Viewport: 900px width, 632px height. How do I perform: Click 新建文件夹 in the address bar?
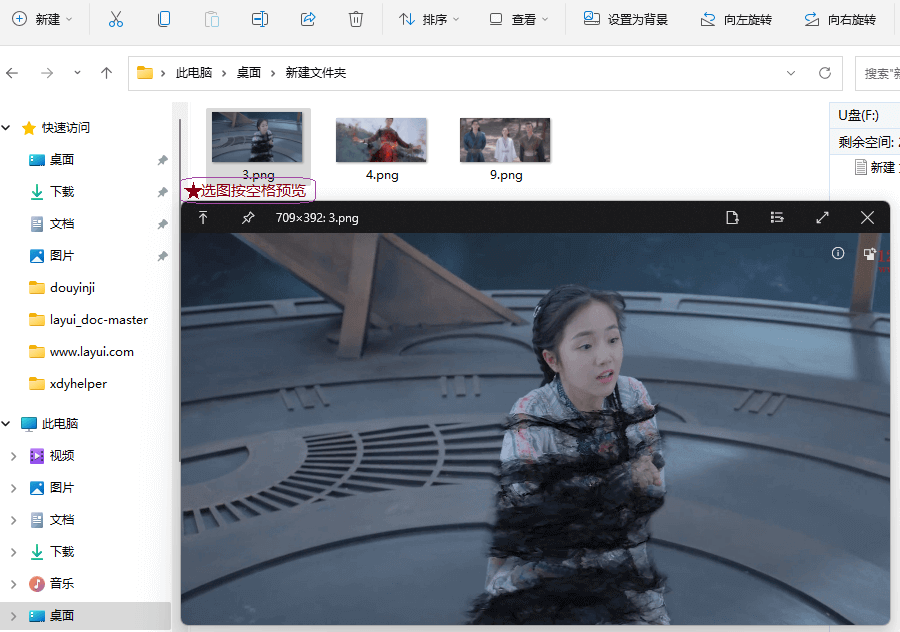tap(316, 73)
